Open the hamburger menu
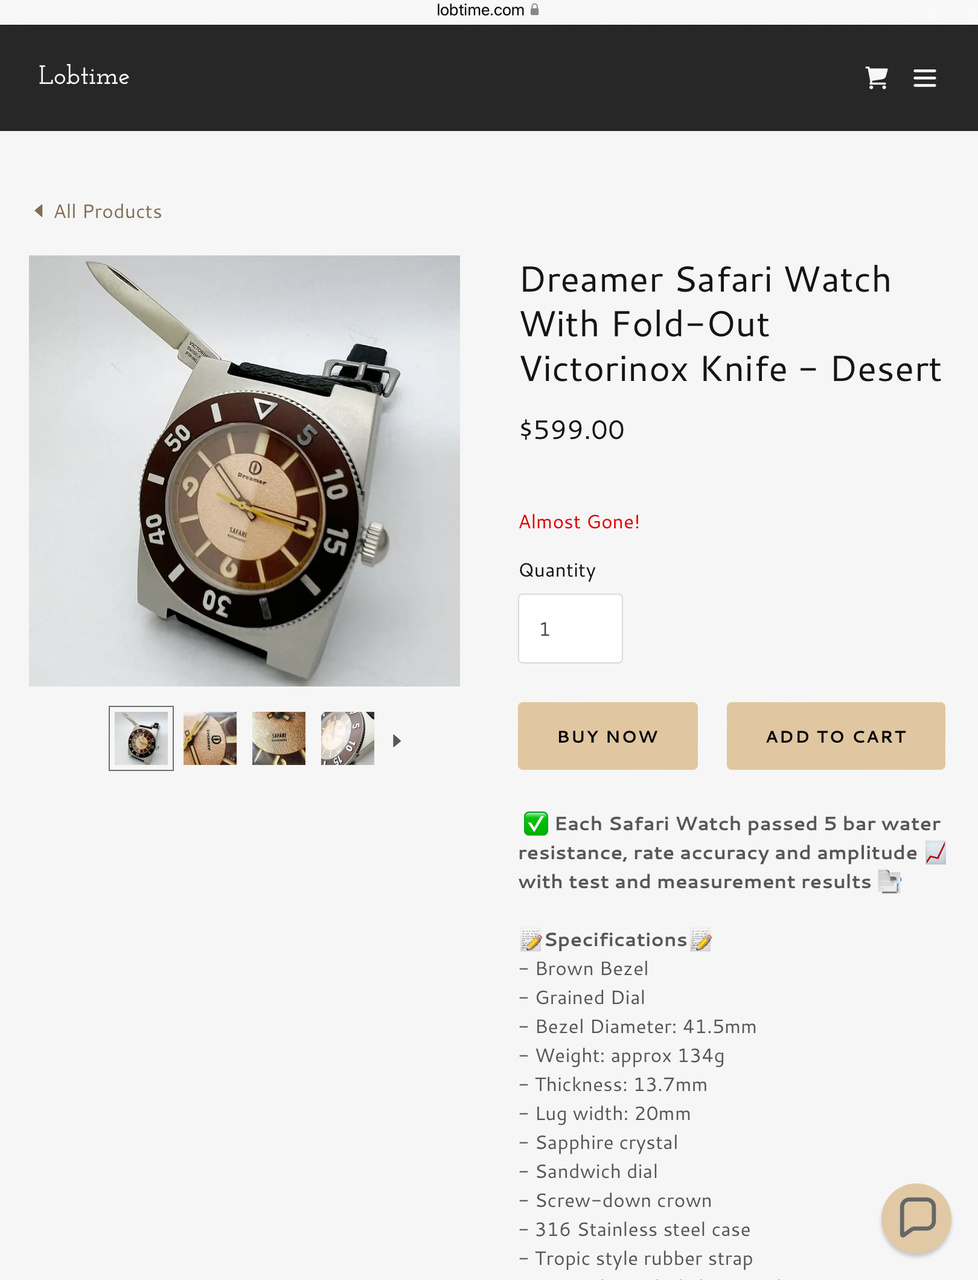Image resolution: width=978 pixels, height=1280 pixels. 925,78
